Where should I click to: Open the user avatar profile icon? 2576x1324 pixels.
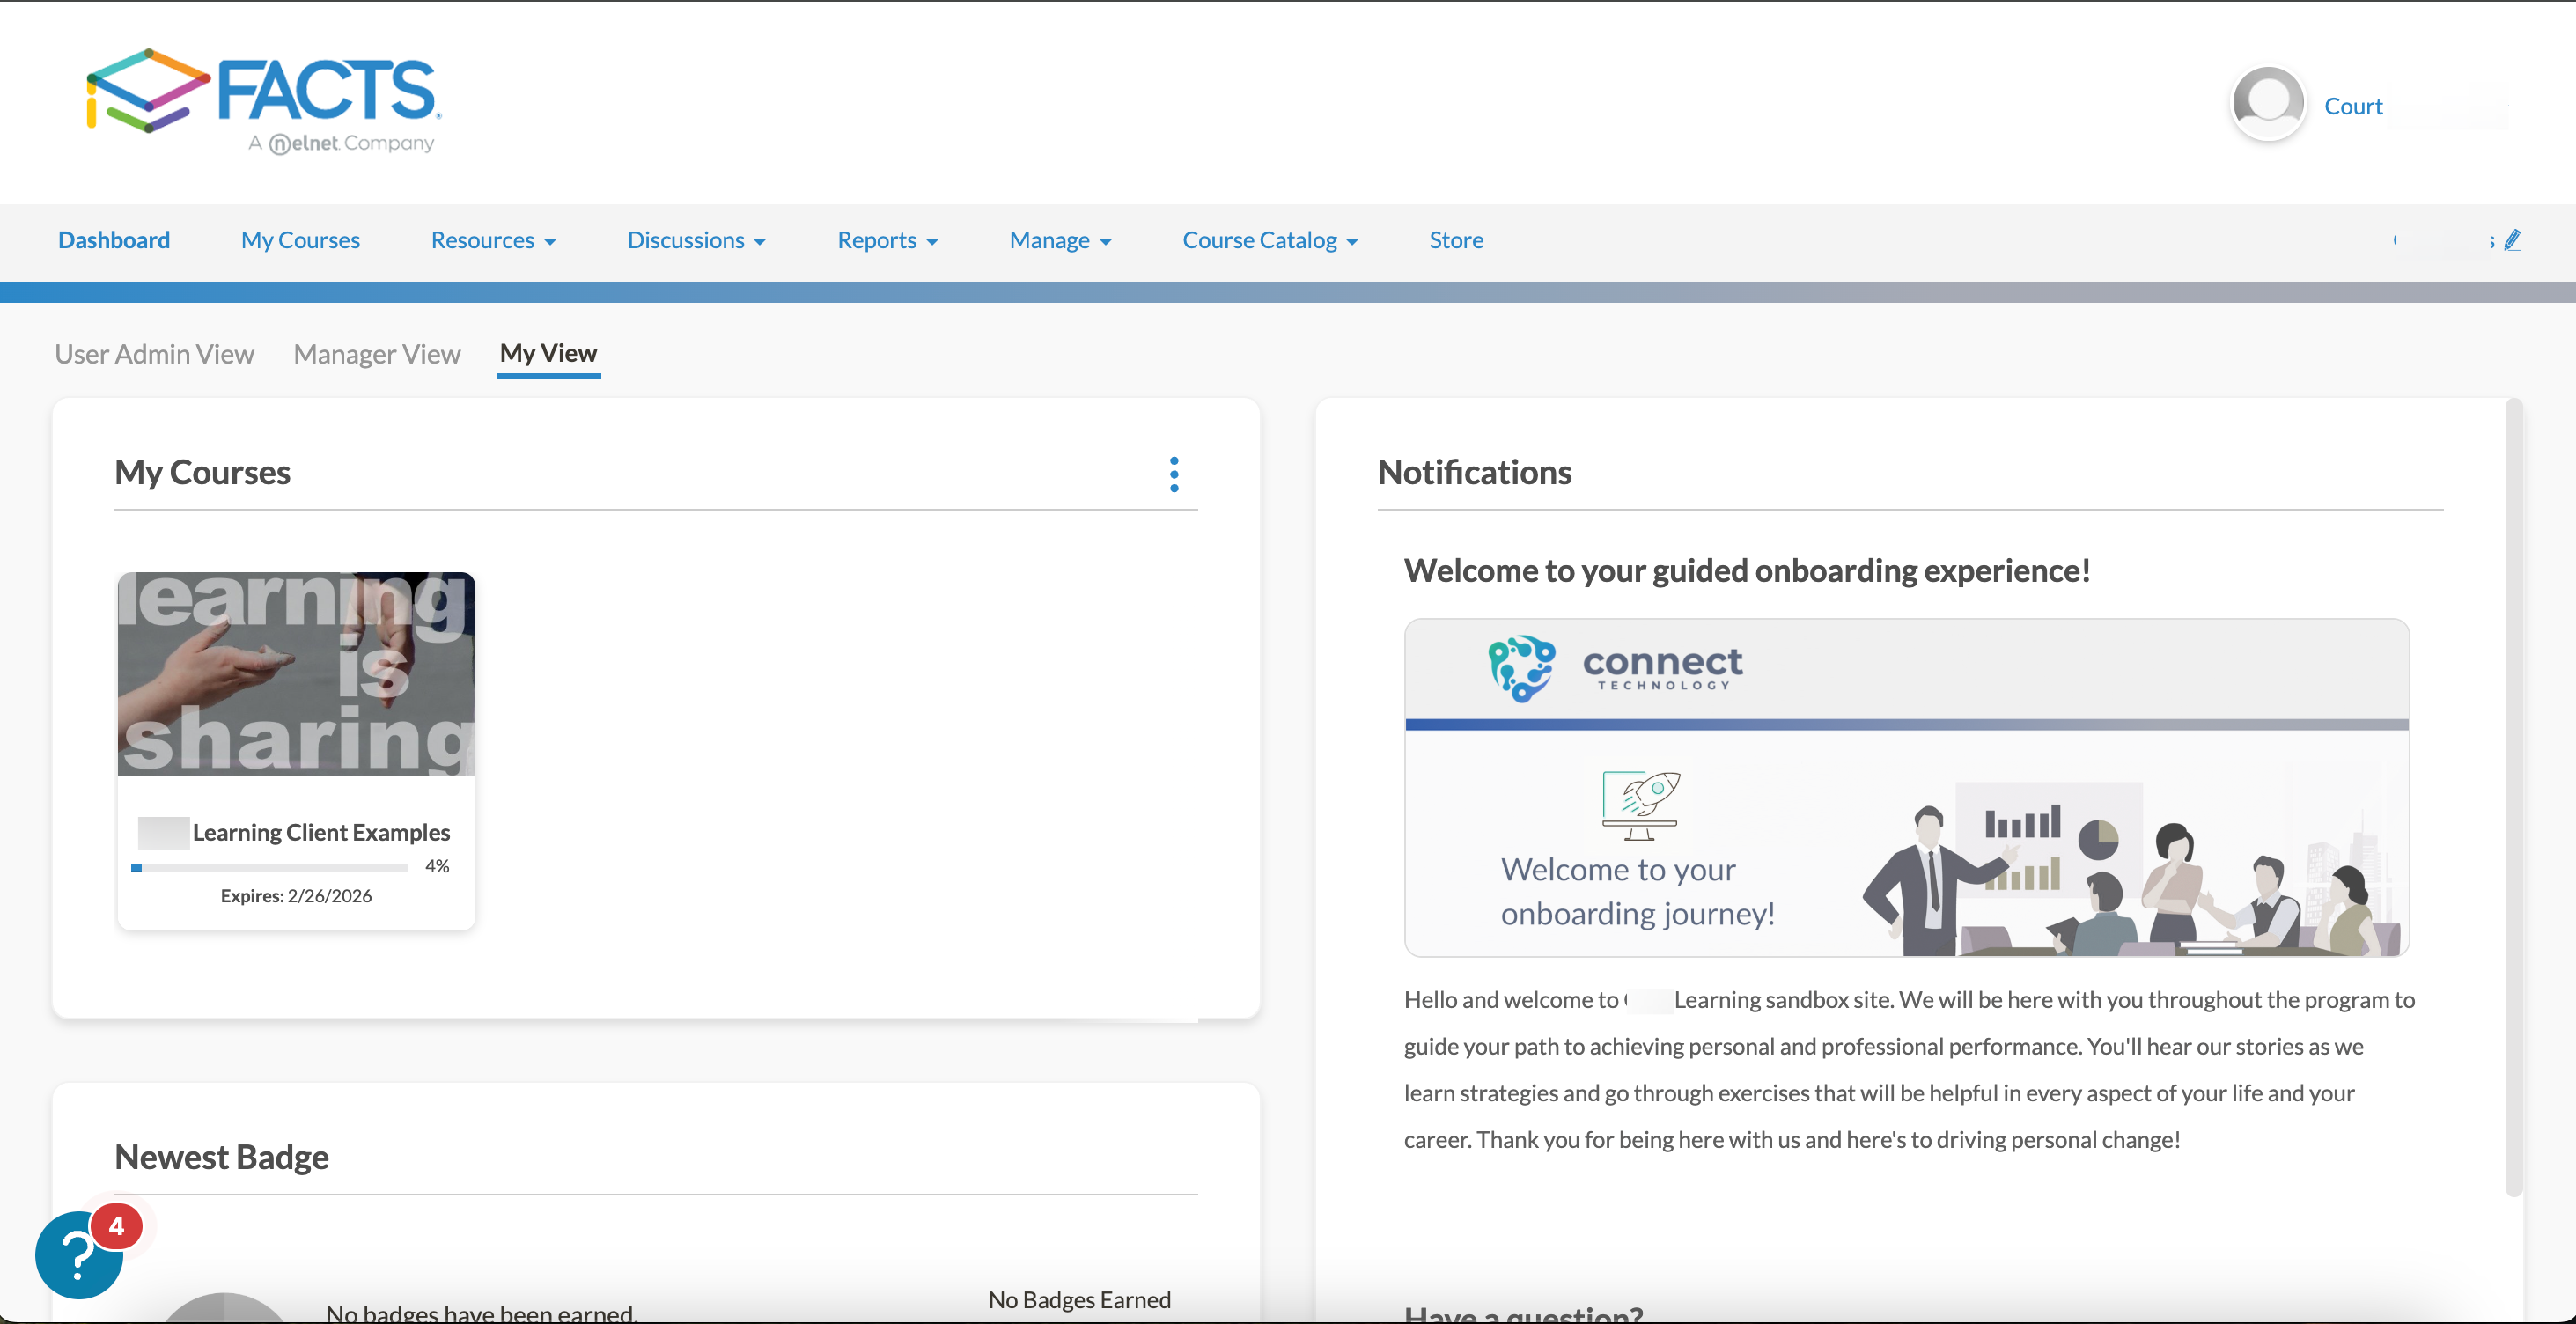point(2267,104)
